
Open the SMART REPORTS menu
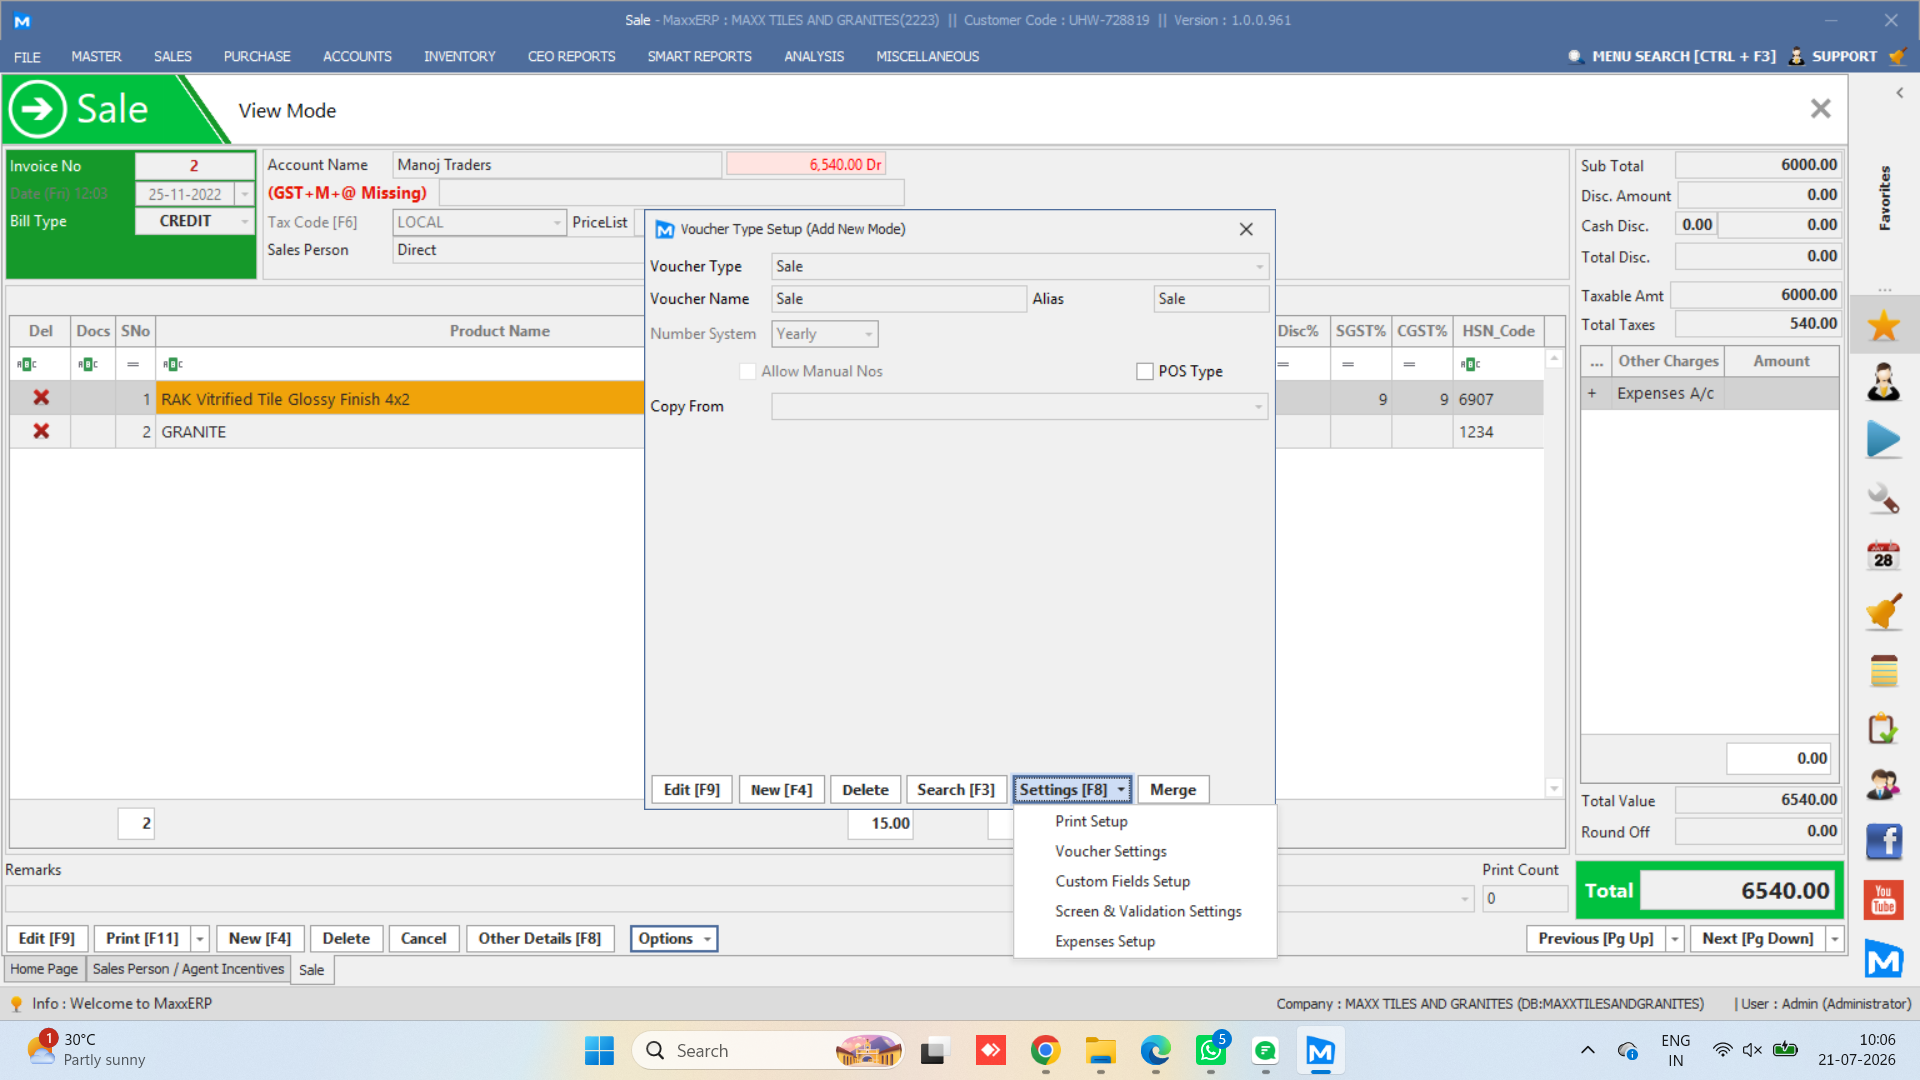pos(699,56)
